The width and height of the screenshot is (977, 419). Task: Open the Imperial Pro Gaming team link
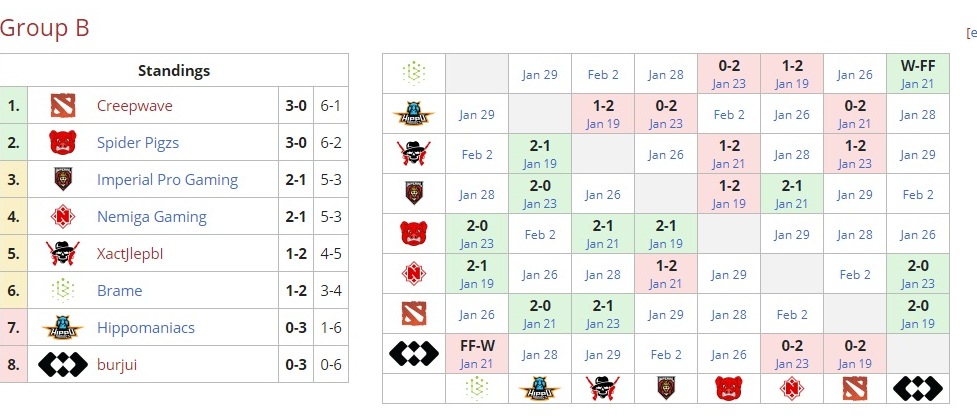click(167, 180)
